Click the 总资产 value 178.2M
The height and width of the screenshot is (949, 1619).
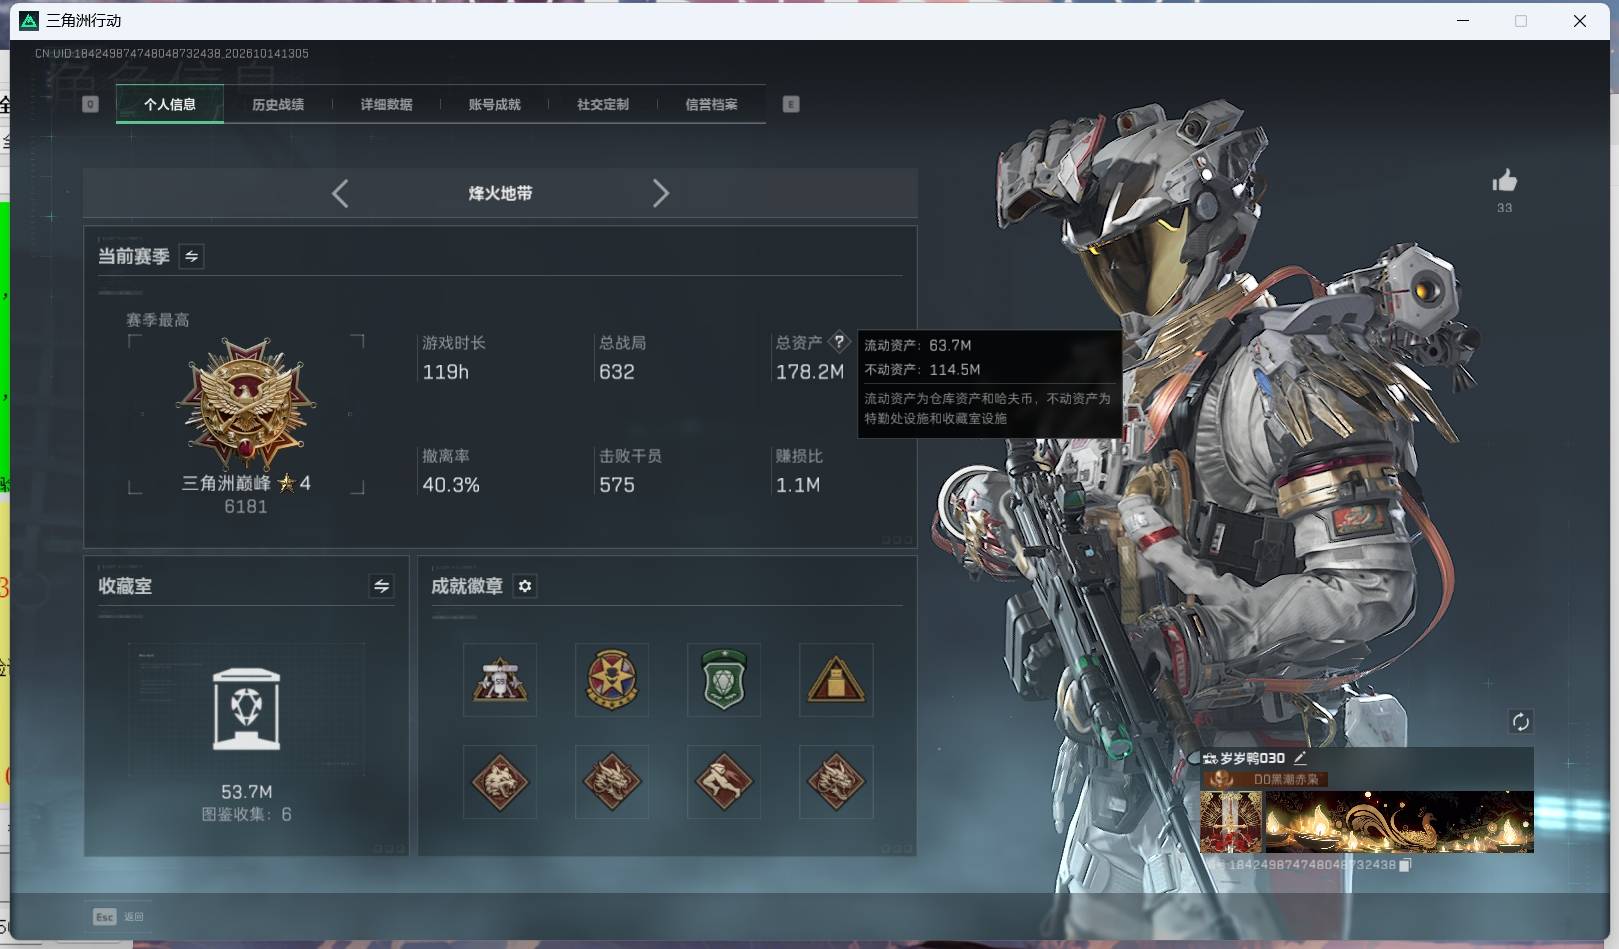[x=810, y=372]
